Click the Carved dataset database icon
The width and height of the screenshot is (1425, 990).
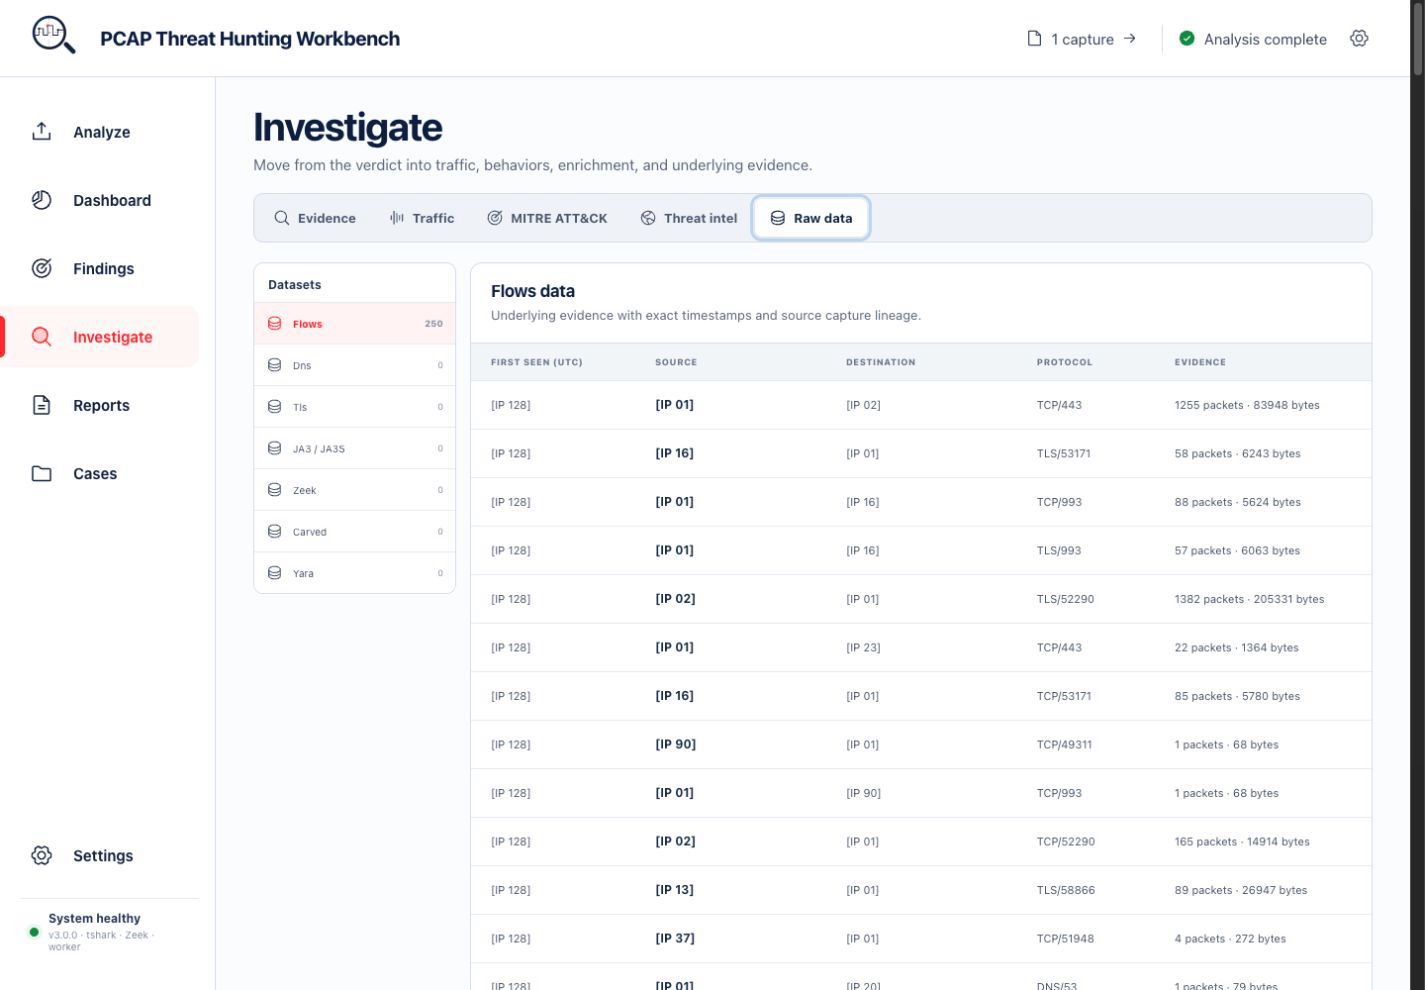click(275, 532)
